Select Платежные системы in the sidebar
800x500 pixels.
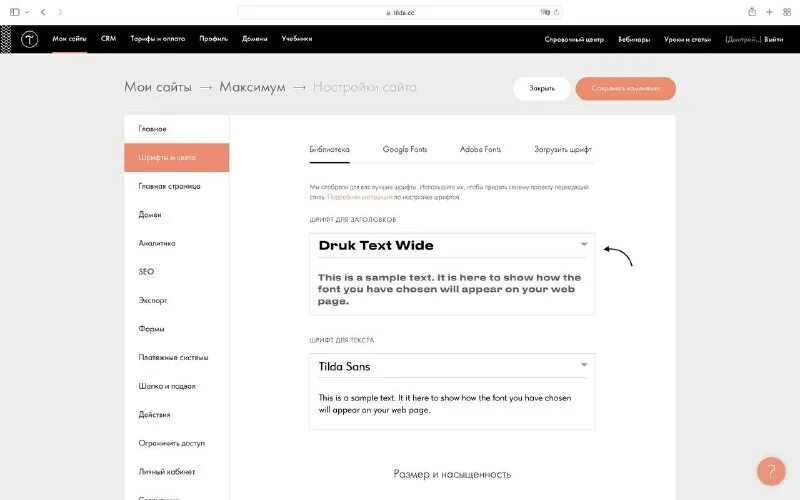pyautogui.click(x=177, y=358)
